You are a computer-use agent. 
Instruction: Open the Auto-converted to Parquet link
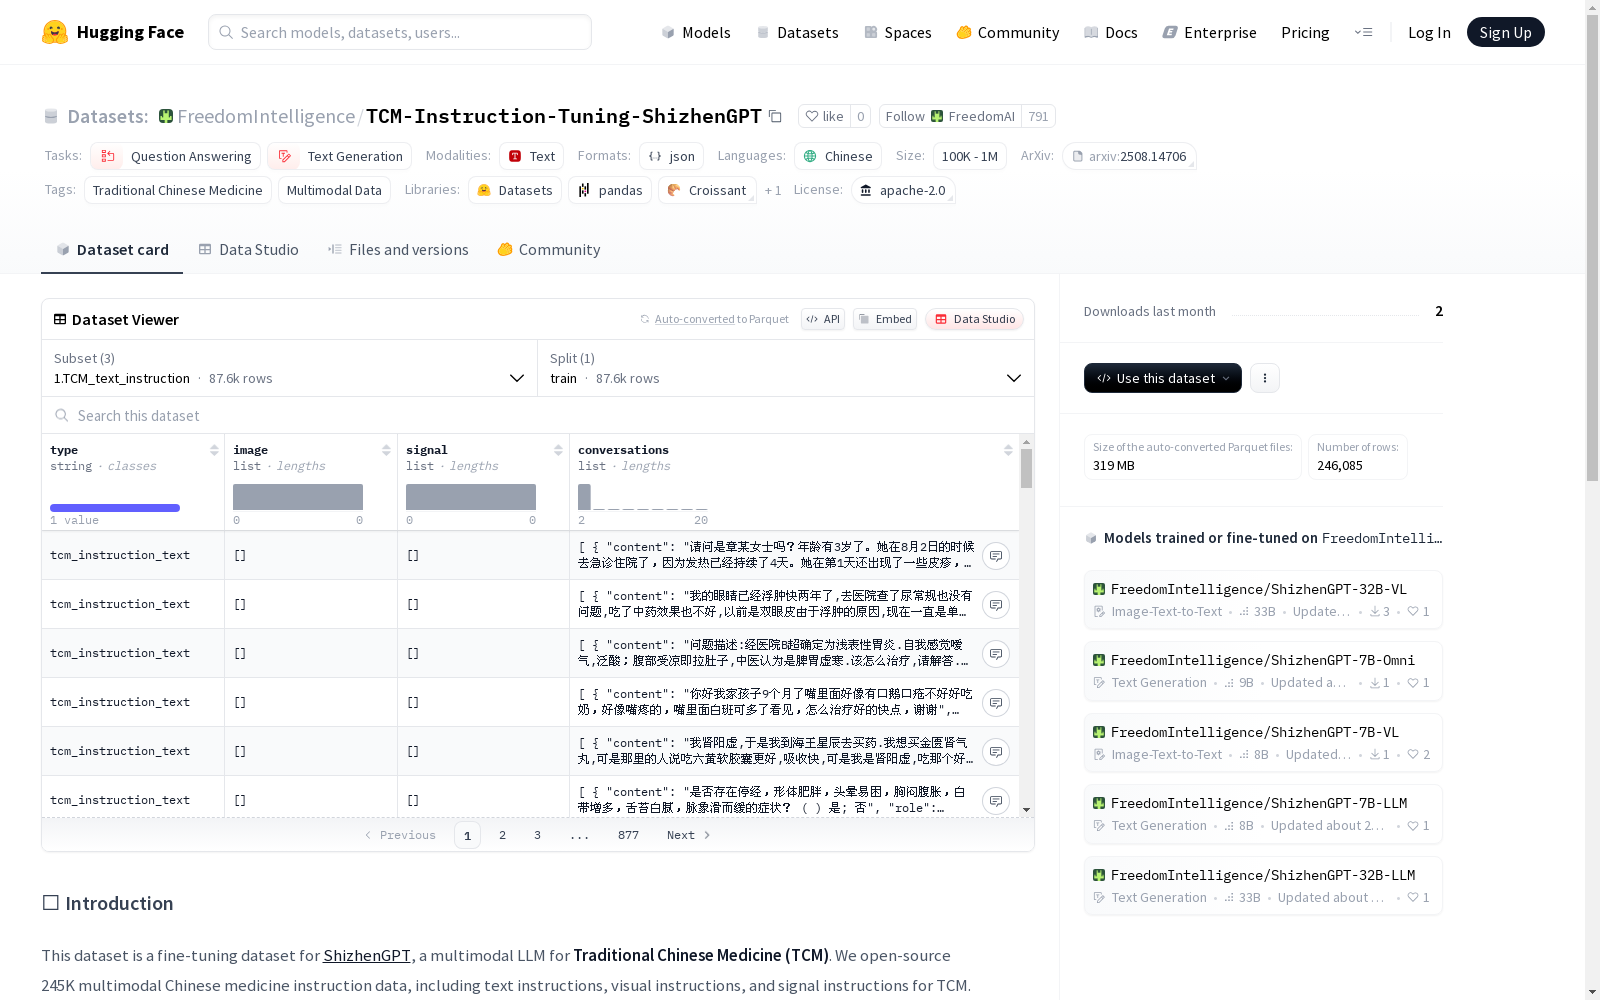click(714, 320)
